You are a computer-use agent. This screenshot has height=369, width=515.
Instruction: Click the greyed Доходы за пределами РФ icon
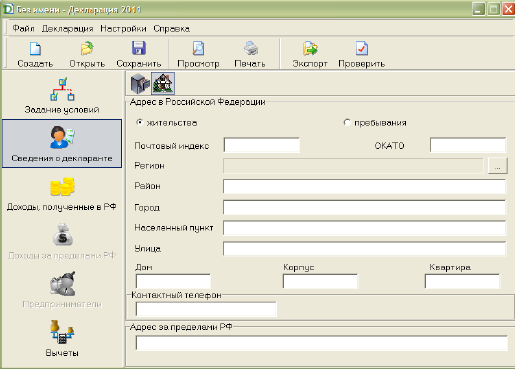point(62,235)
